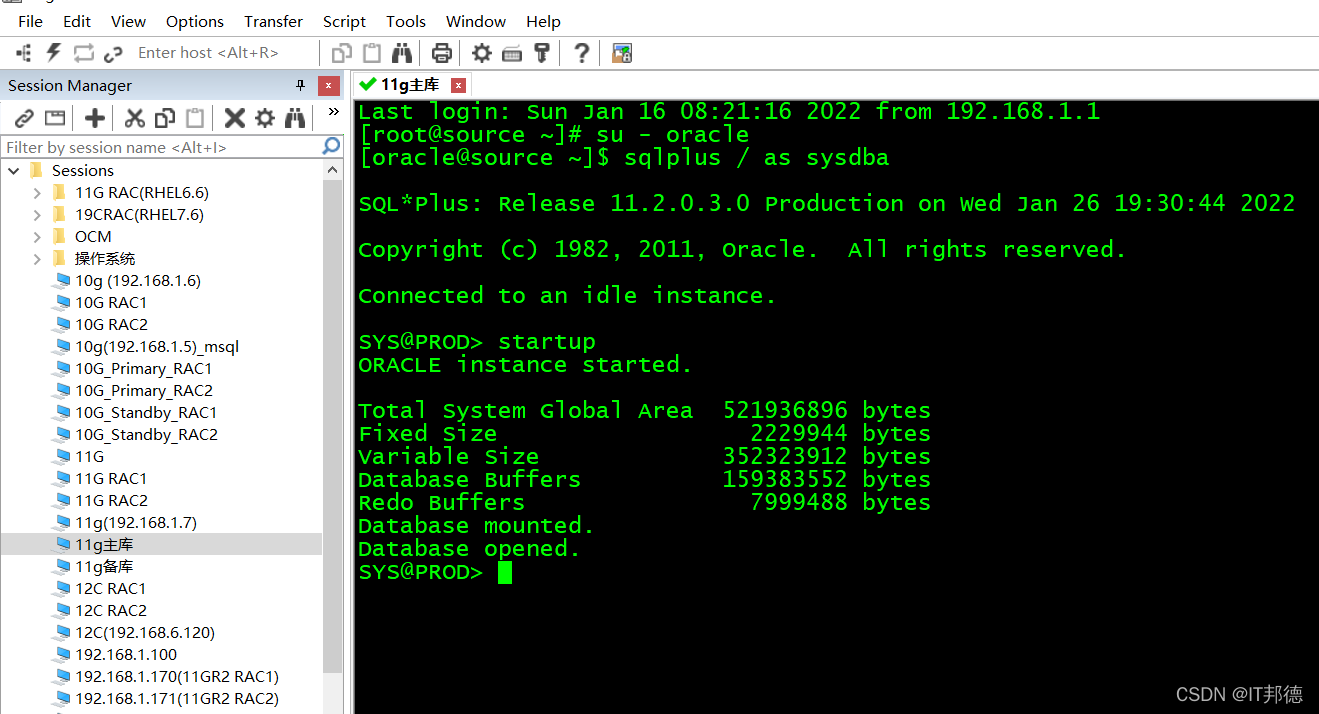Expand the 操作系统 folder
The width and height of the screenshot is (1319, 714).
[x=37, y=258]
